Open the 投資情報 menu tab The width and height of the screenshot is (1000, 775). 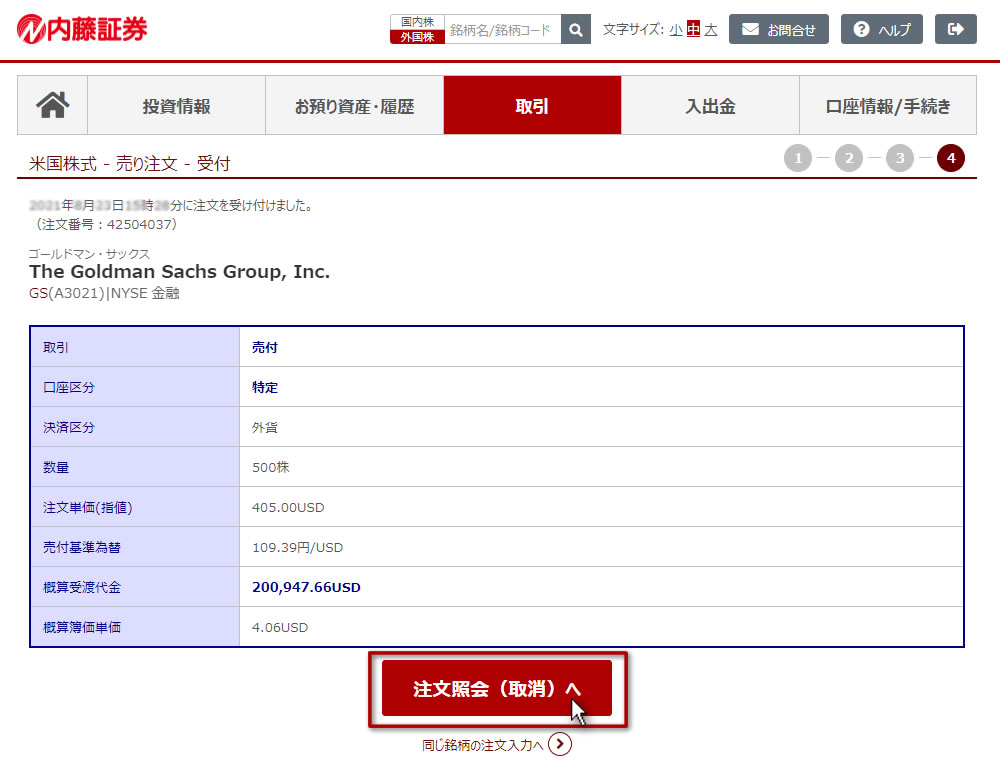point(176,105)
